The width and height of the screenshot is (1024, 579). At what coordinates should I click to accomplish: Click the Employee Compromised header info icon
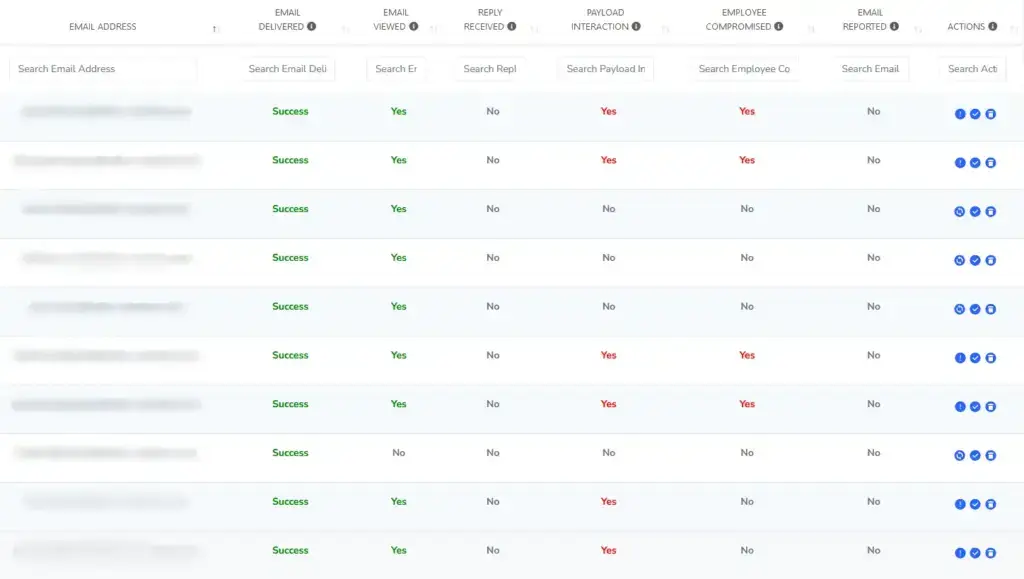click(778, 27)
